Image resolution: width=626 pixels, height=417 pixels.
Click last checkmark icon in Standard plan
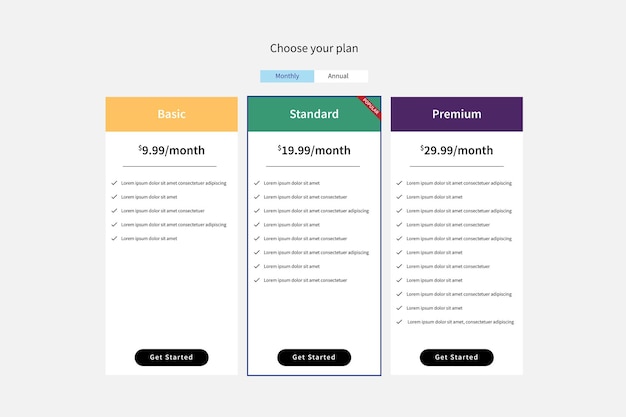pyautogui.click(x=257, y=280)
